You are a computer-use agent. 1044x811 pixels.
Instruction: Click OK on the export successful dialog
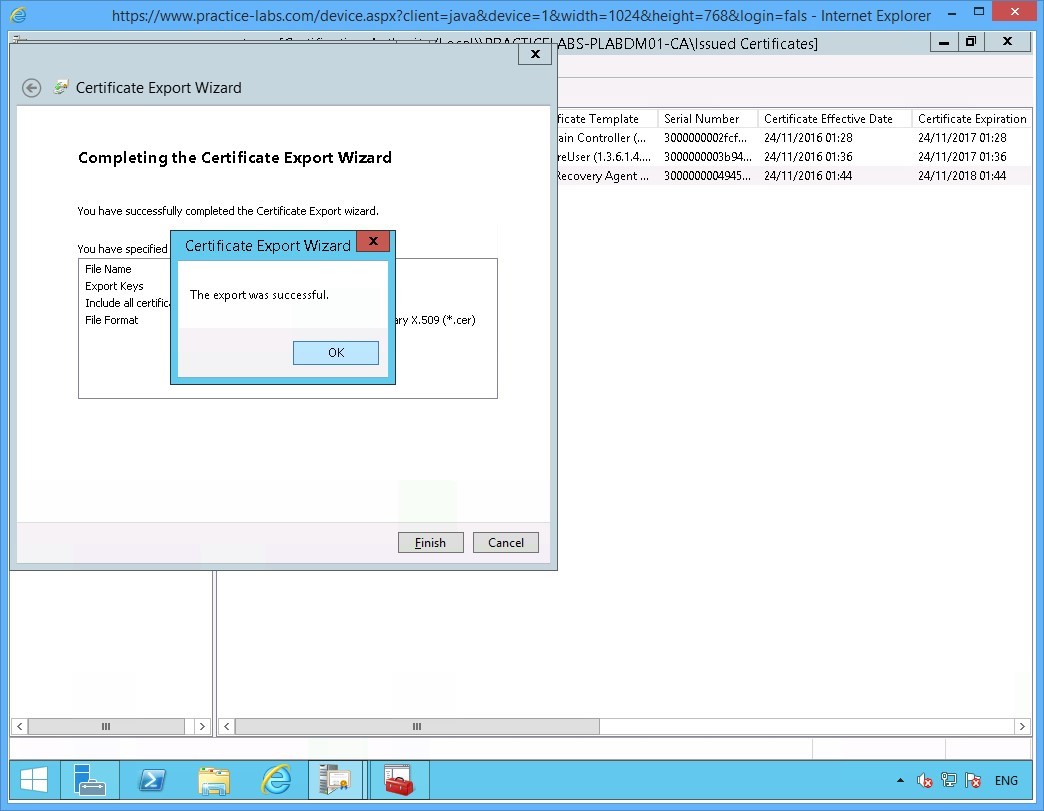point(335,352)
